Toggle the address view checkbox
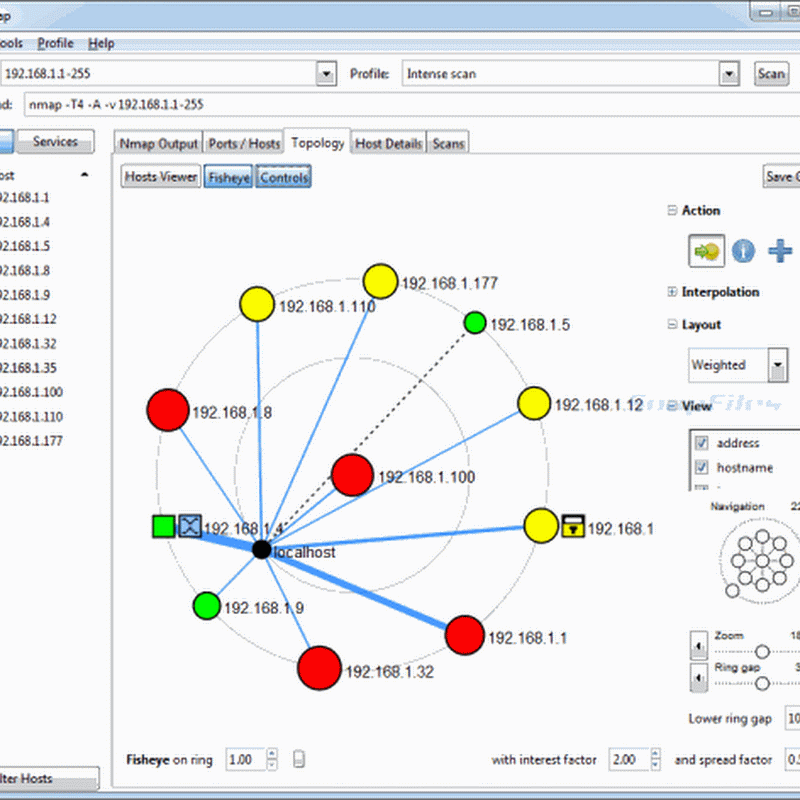This screenshot has width=800, height=800. point(702,442)
